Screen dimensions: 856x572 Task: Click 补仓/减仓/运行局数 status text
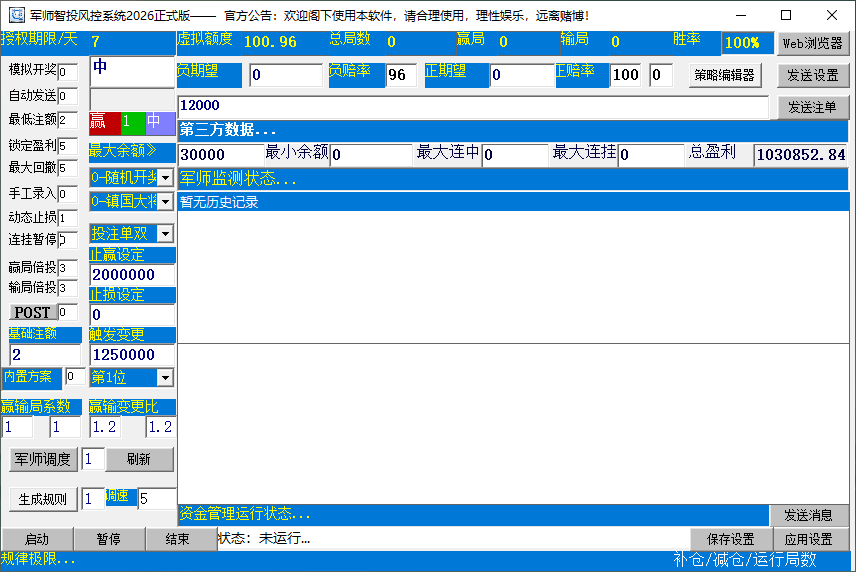pyautogui.click(x=745, y=560)
